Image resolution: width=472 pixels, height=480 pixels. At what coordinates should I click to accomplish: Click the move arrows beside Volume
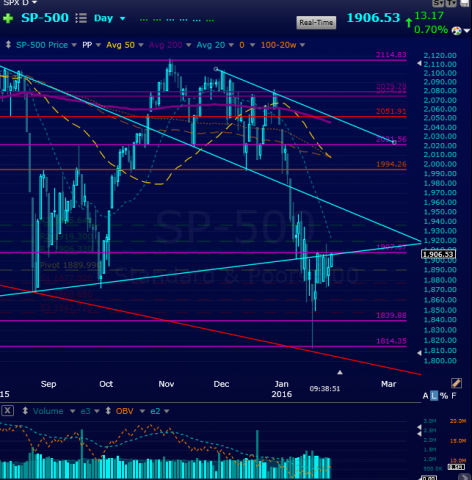tap(25, 411)
